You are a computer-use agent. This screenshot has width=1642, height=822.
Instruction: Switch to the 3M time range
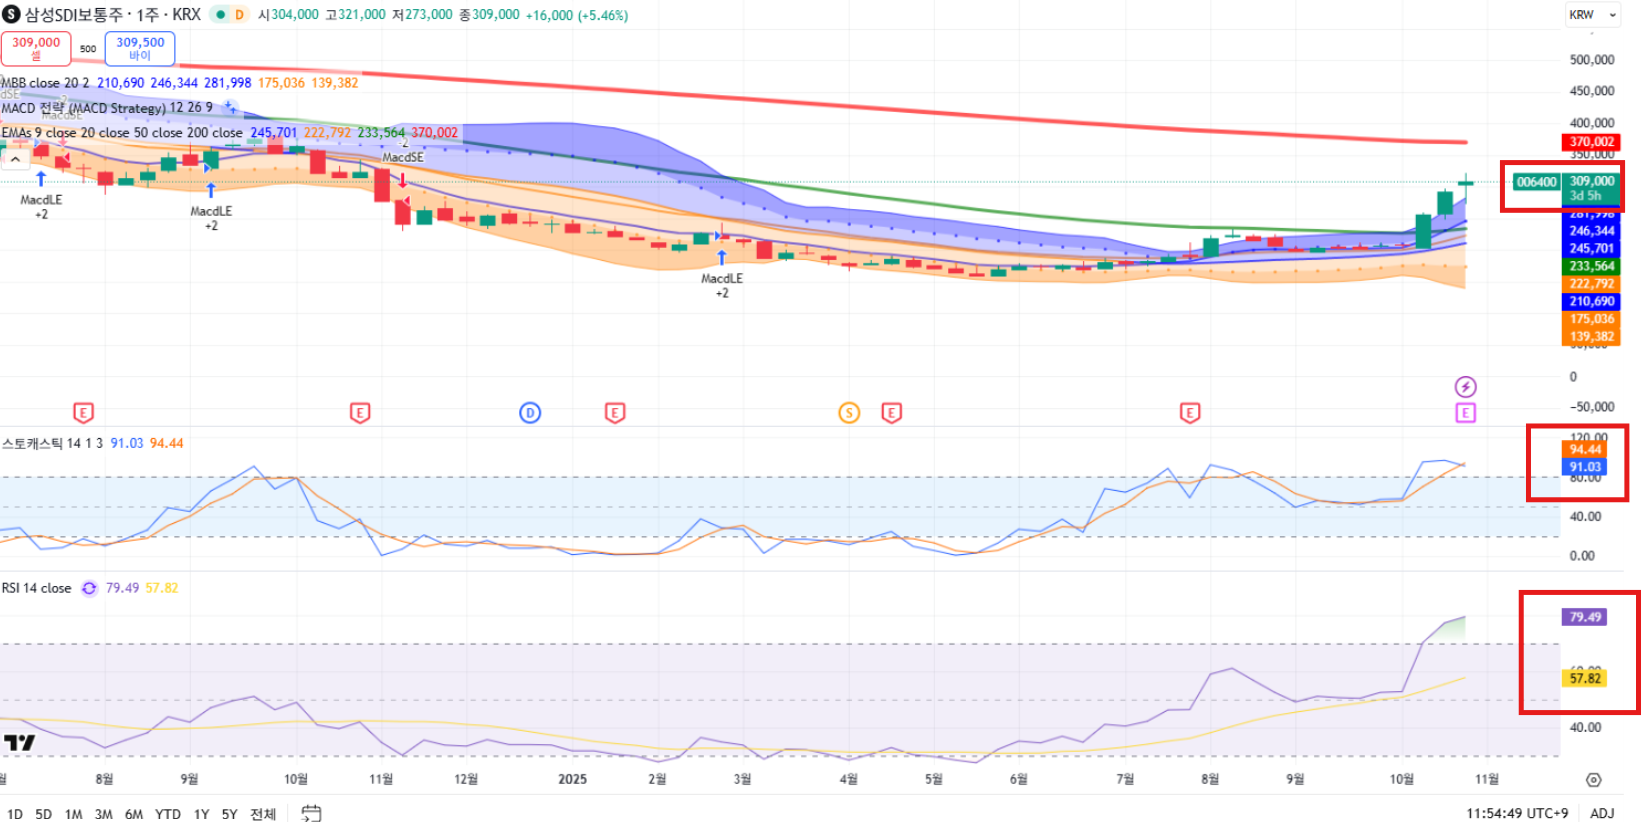pos(103,814)
